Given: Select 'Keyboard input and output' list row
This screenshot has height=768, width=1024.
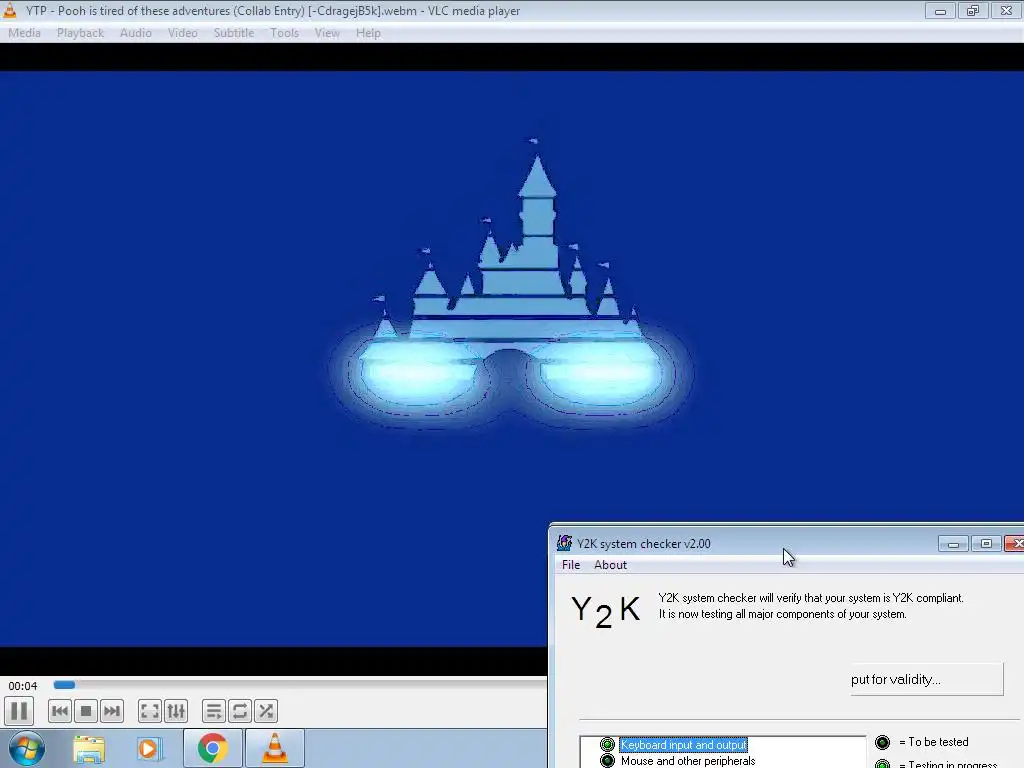Looking at the screenshot, I should (x=683, y=744).
